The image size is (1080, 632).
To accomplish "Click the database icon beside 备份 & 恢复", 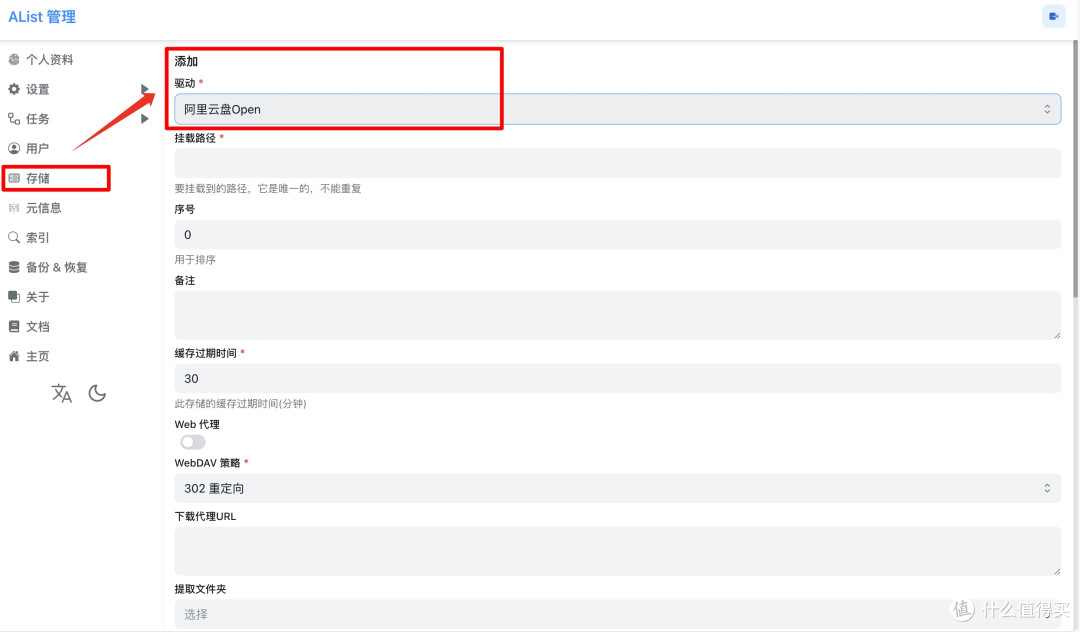I will click(x=14, y=266).
